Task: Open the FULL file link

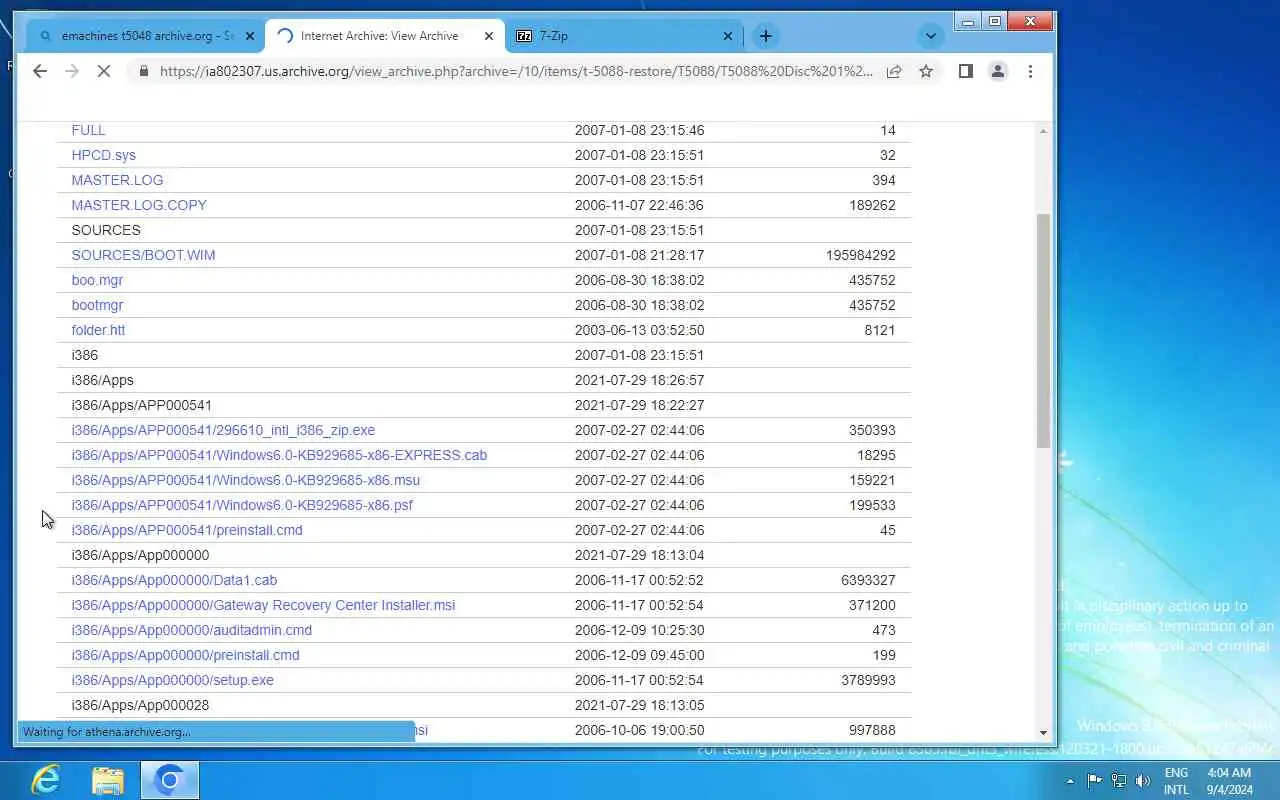Action: pyautogui.click(x=88, y=130)
